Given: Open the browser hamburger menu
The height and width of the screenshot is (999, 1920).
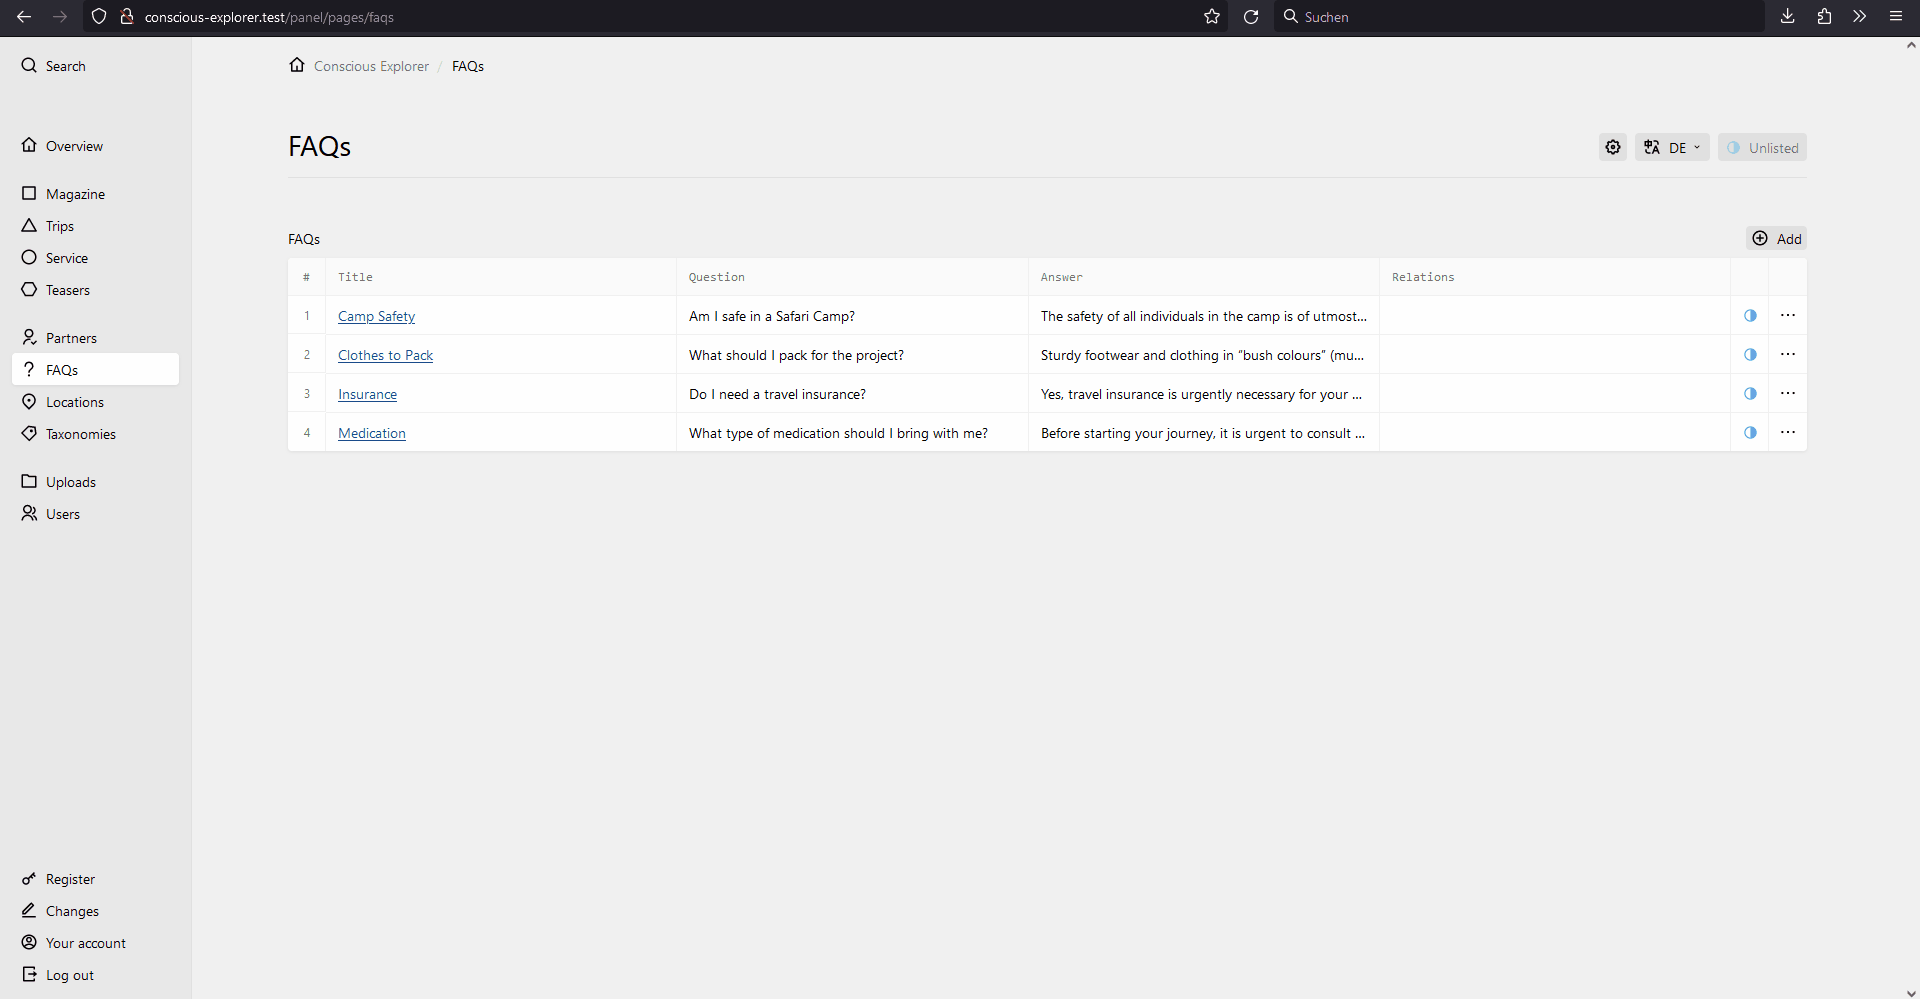Looking at the screenshot, I should pos(1895,17).
